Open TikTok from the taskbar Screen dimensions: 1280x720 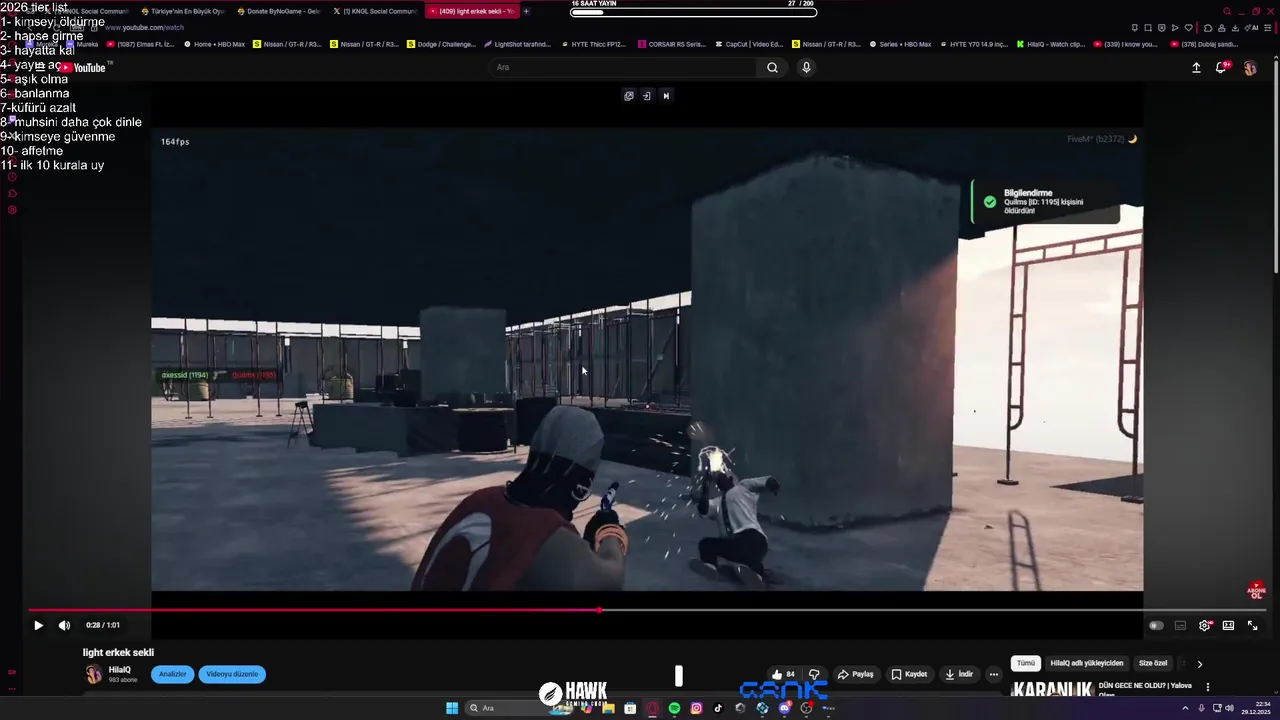(x=718, y=708)
